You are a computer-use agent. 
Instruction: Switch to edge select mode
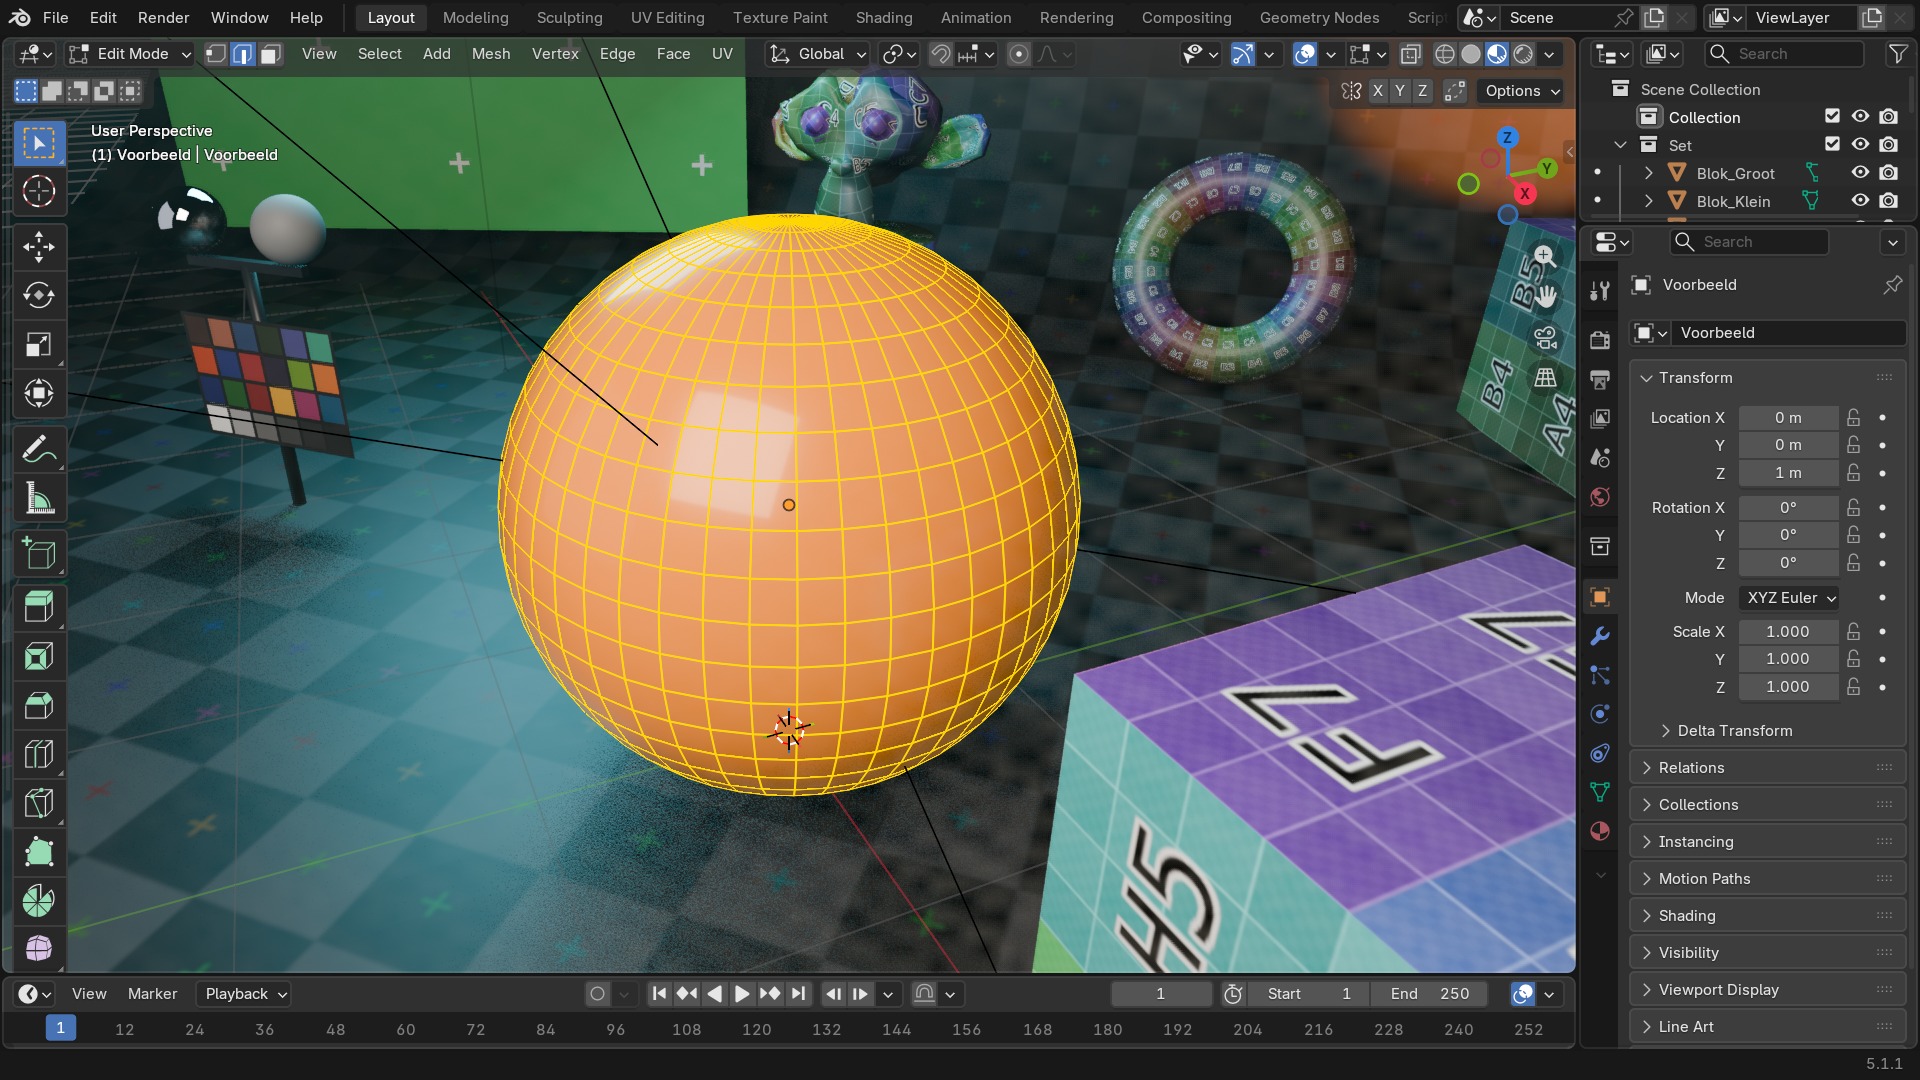coord(242,54)
